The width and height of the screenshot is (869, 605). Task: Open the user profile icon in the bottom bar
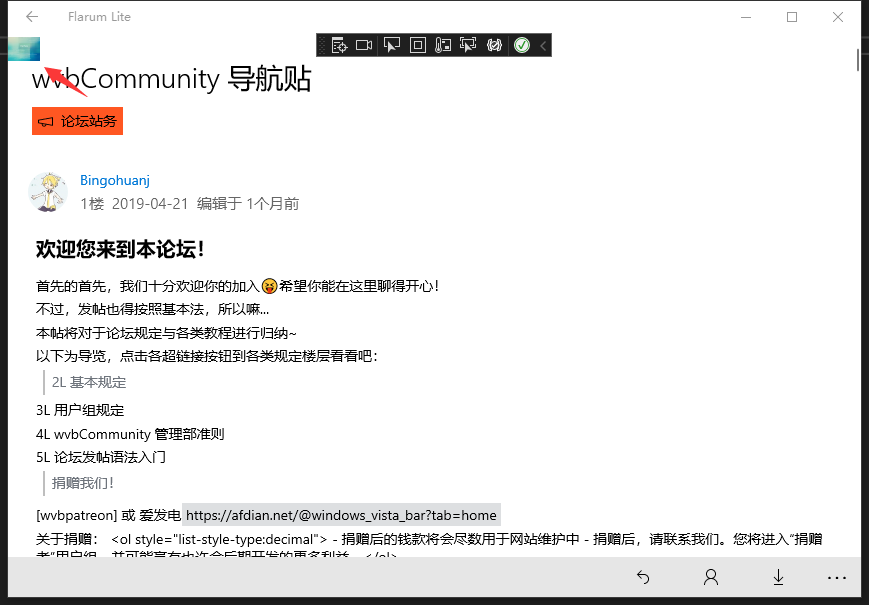click(711, 577)
